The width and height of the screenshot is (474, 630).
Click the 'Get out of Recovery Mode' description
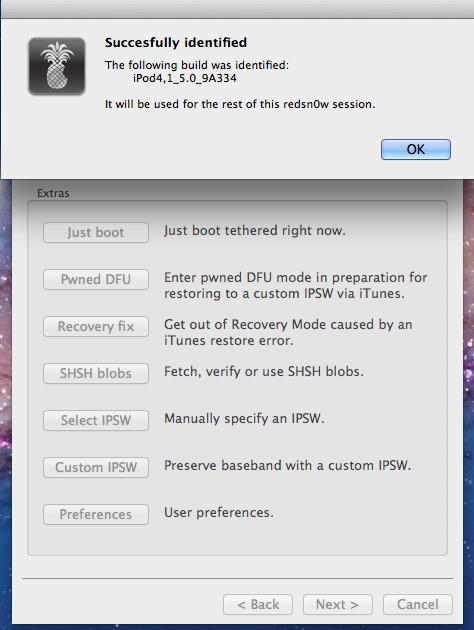[288, 332]
